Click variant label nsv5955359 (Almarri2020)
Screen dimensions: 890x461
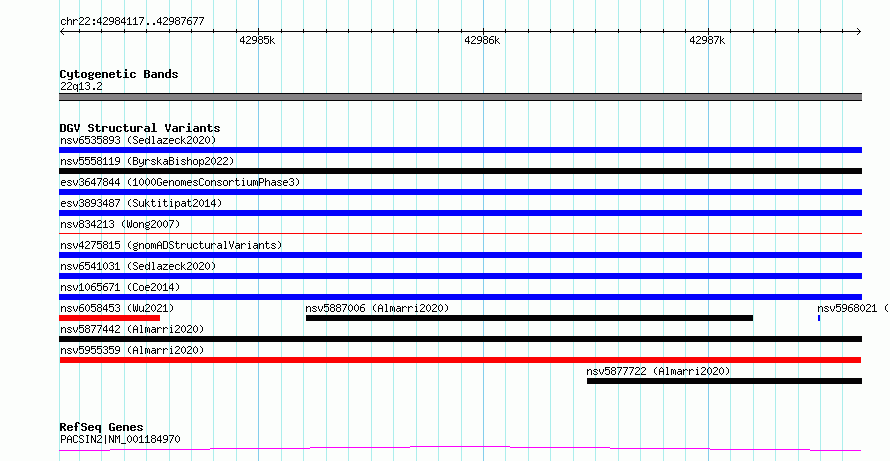[x=132, y=350]
